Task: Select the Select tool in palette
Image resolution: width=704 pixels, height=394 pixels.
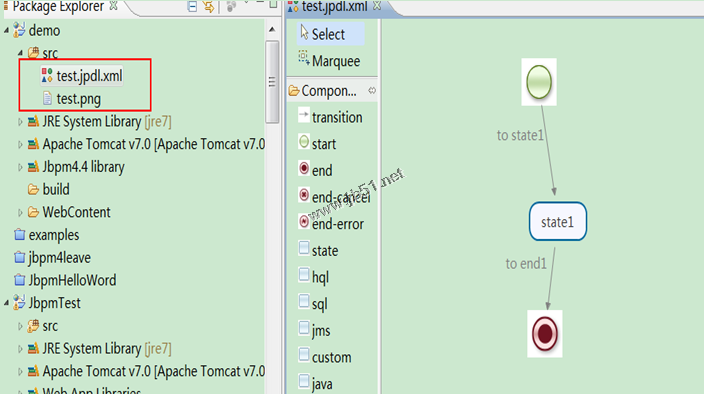Action: (330, 34)
